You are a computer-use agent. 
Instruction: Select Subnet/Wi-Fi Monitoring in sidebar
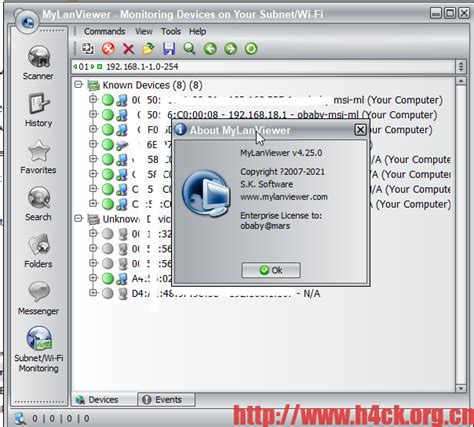pyautogui.click(x=38, y=349)
